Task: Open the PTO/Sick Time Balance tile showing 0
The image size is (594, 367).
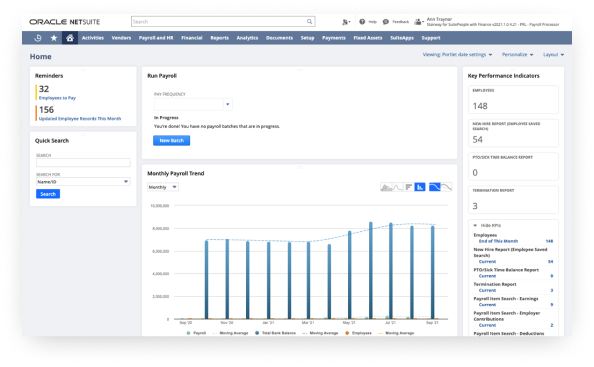Action: 513,167
